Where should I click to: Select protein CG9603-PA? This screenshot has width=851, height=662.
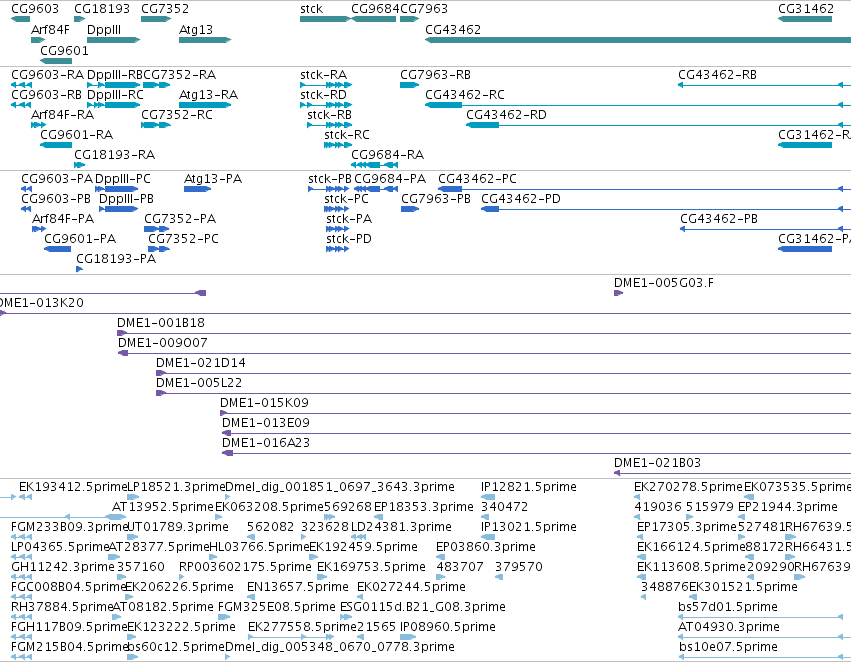click(26, 189)
